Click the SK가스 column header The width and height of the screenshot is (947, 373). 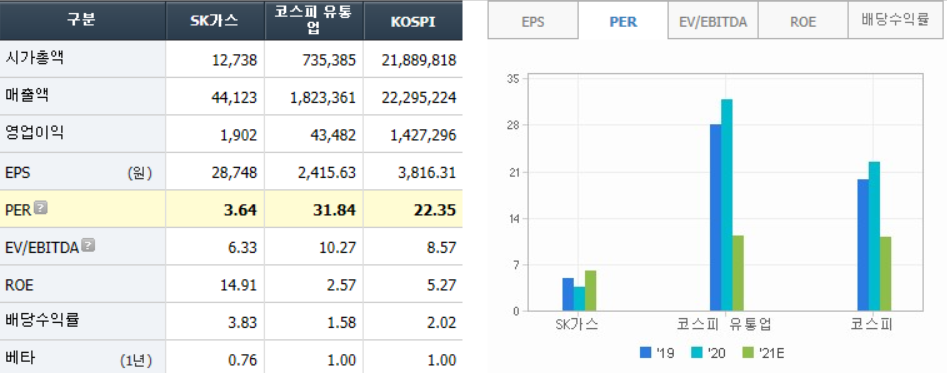(x=215, y=20)
